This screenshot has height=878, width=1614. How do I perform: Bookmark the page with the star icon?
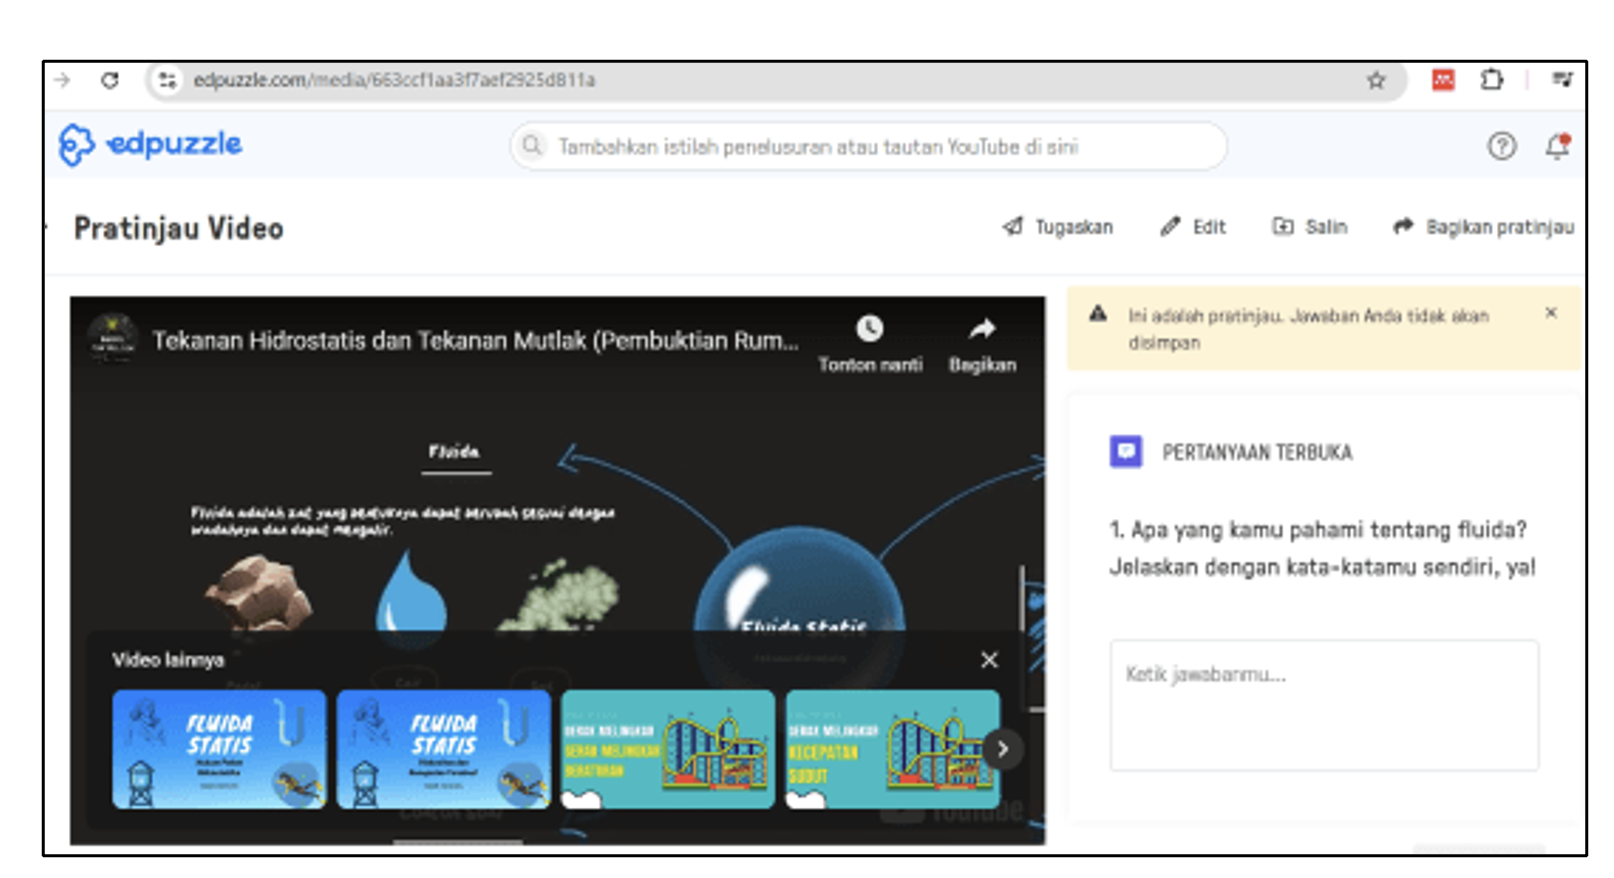1376,81
